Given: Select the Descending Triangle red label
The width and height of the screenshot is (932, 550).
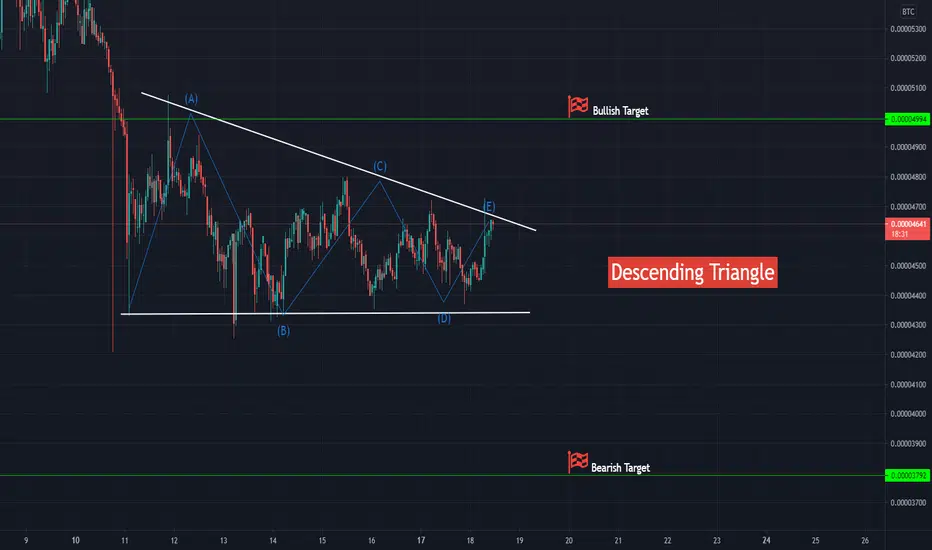Looking at the screenshot, I should (692, 272).
